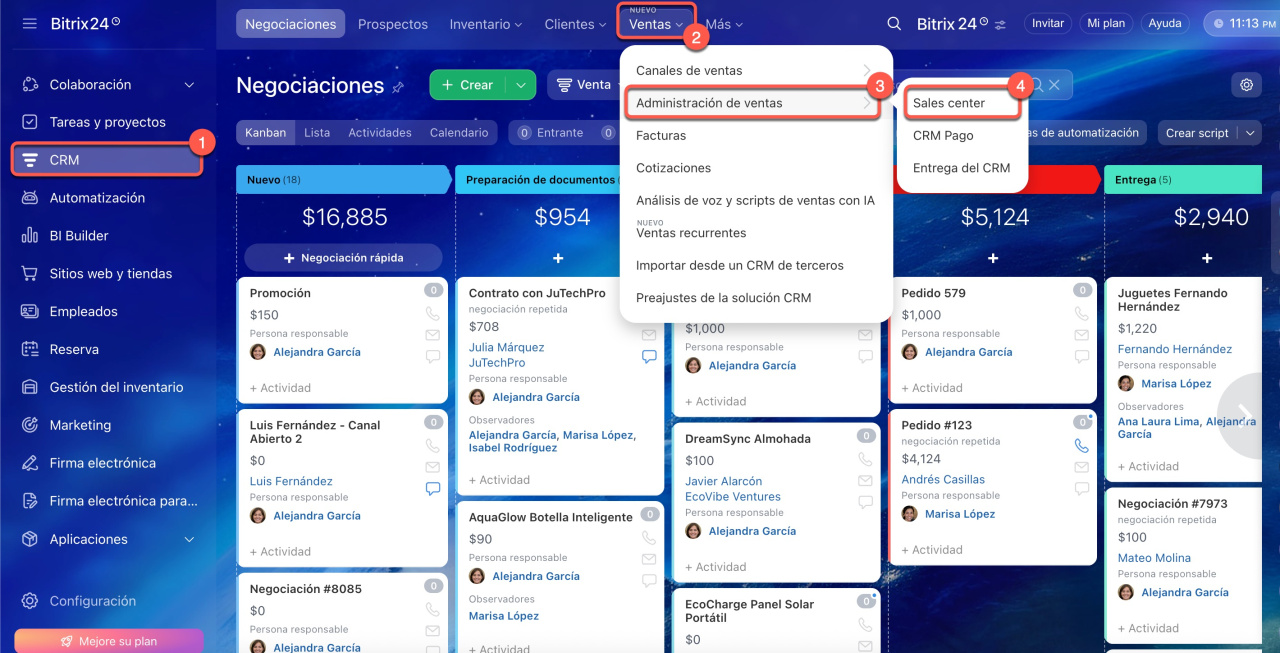The image size is (1280, 653).
Task: Click Negociación rápida button
Action: click(343, 257)
